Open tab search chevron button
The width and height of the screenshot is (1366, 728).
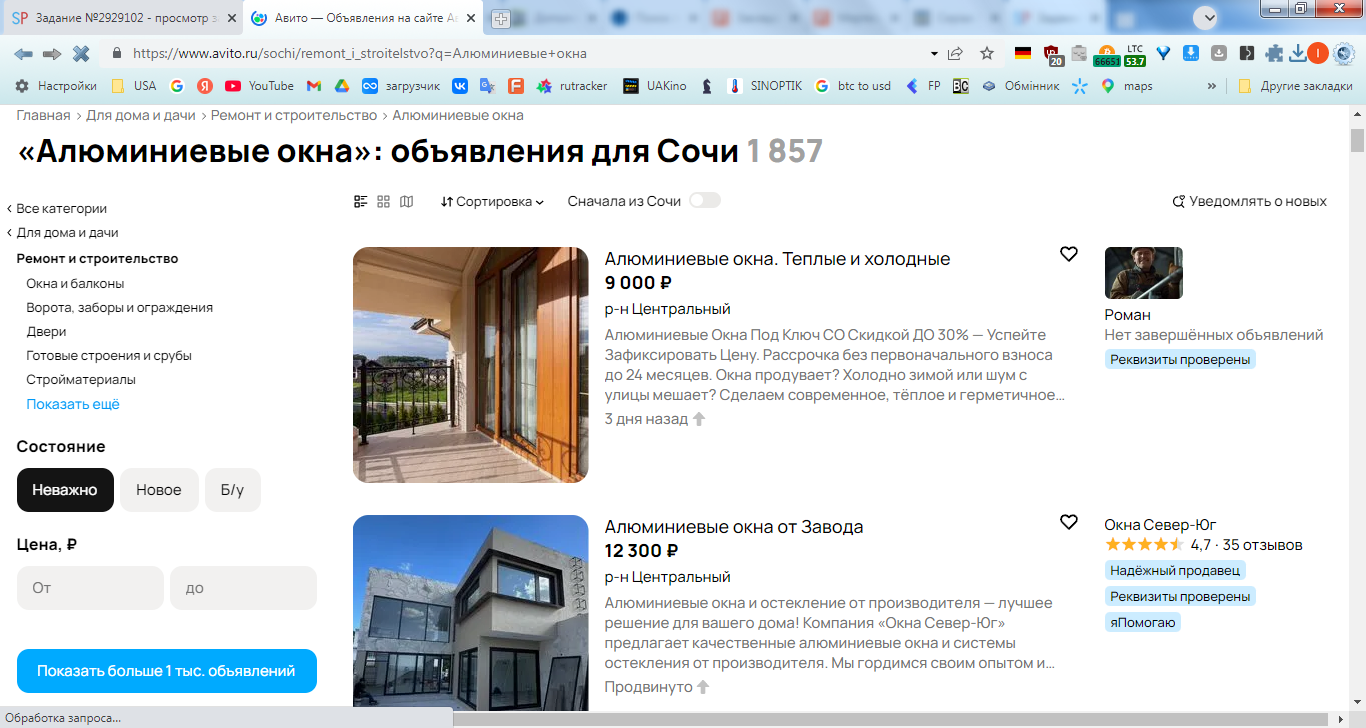coord(1208,17)
